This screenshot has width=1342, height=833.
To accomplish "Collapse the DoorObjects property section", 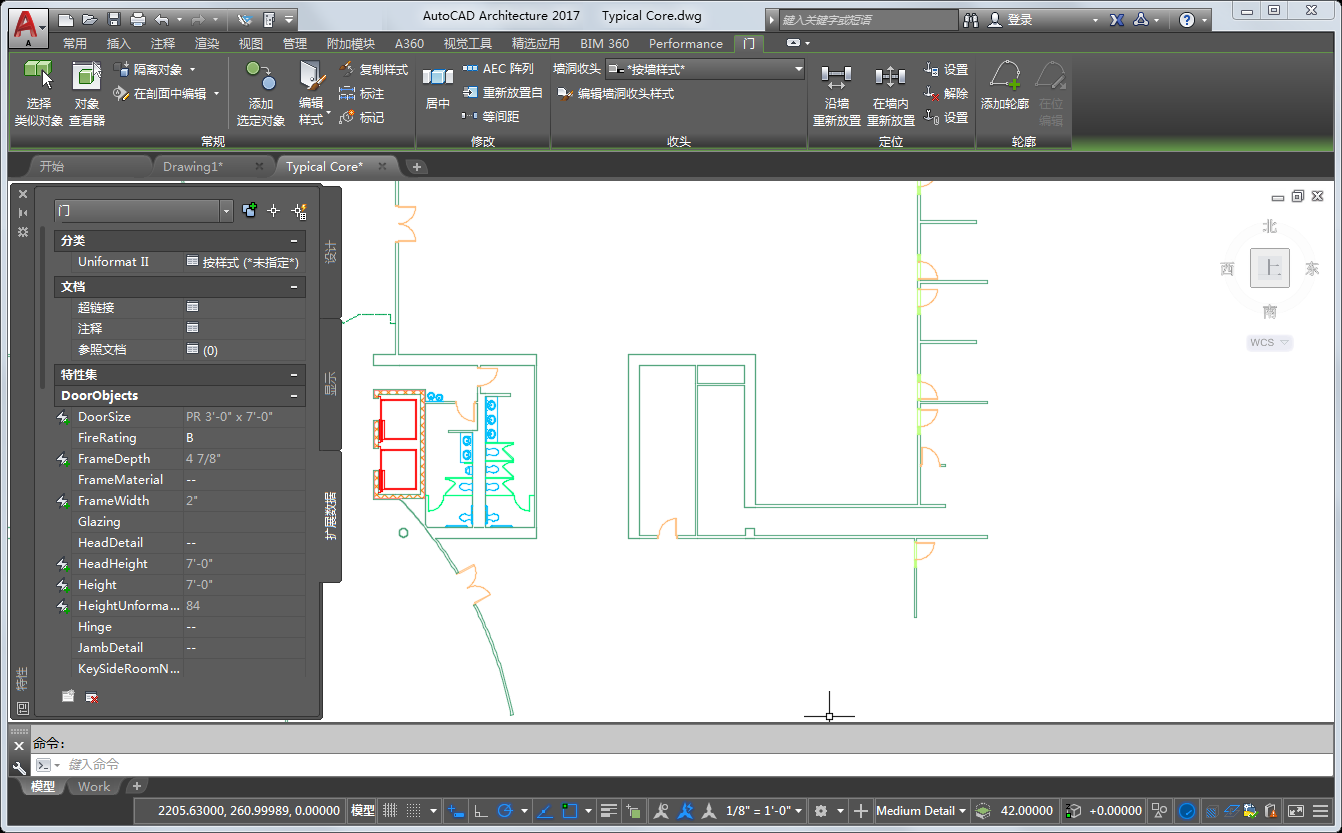I will coord(294,396).
